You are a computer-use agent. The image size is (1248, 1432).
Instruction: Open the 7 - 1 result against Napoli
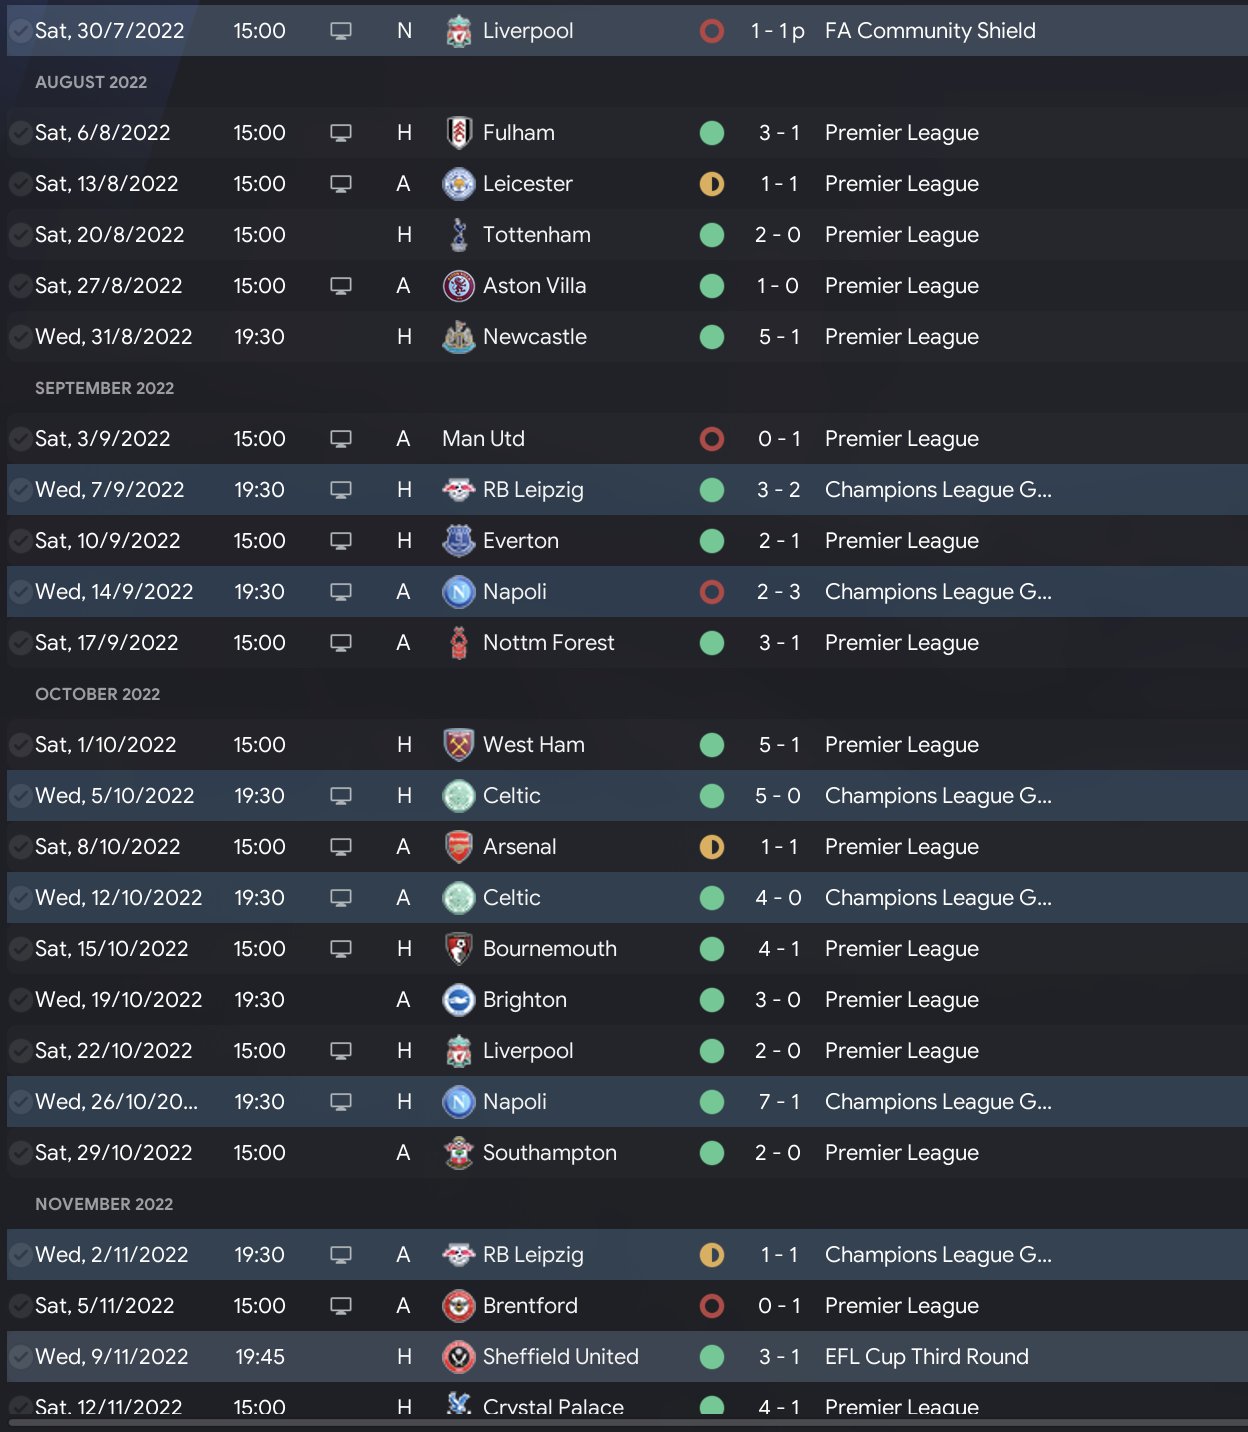(778, 1102)
